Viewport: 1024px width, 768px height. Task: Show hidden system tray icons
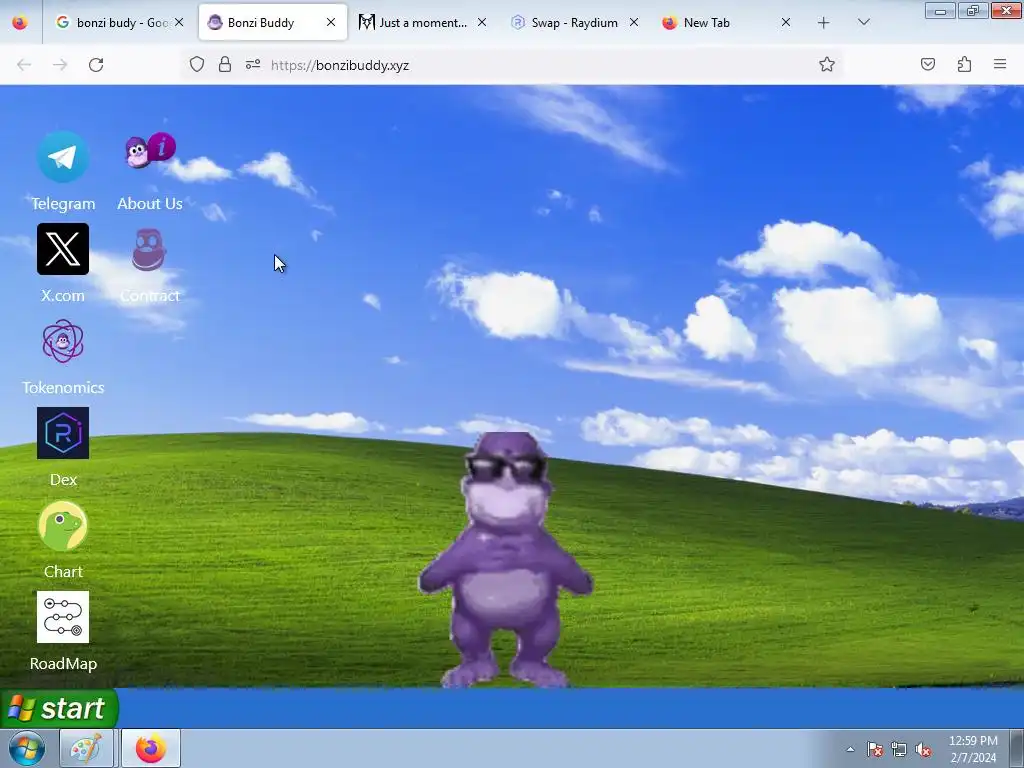(850, 749)
